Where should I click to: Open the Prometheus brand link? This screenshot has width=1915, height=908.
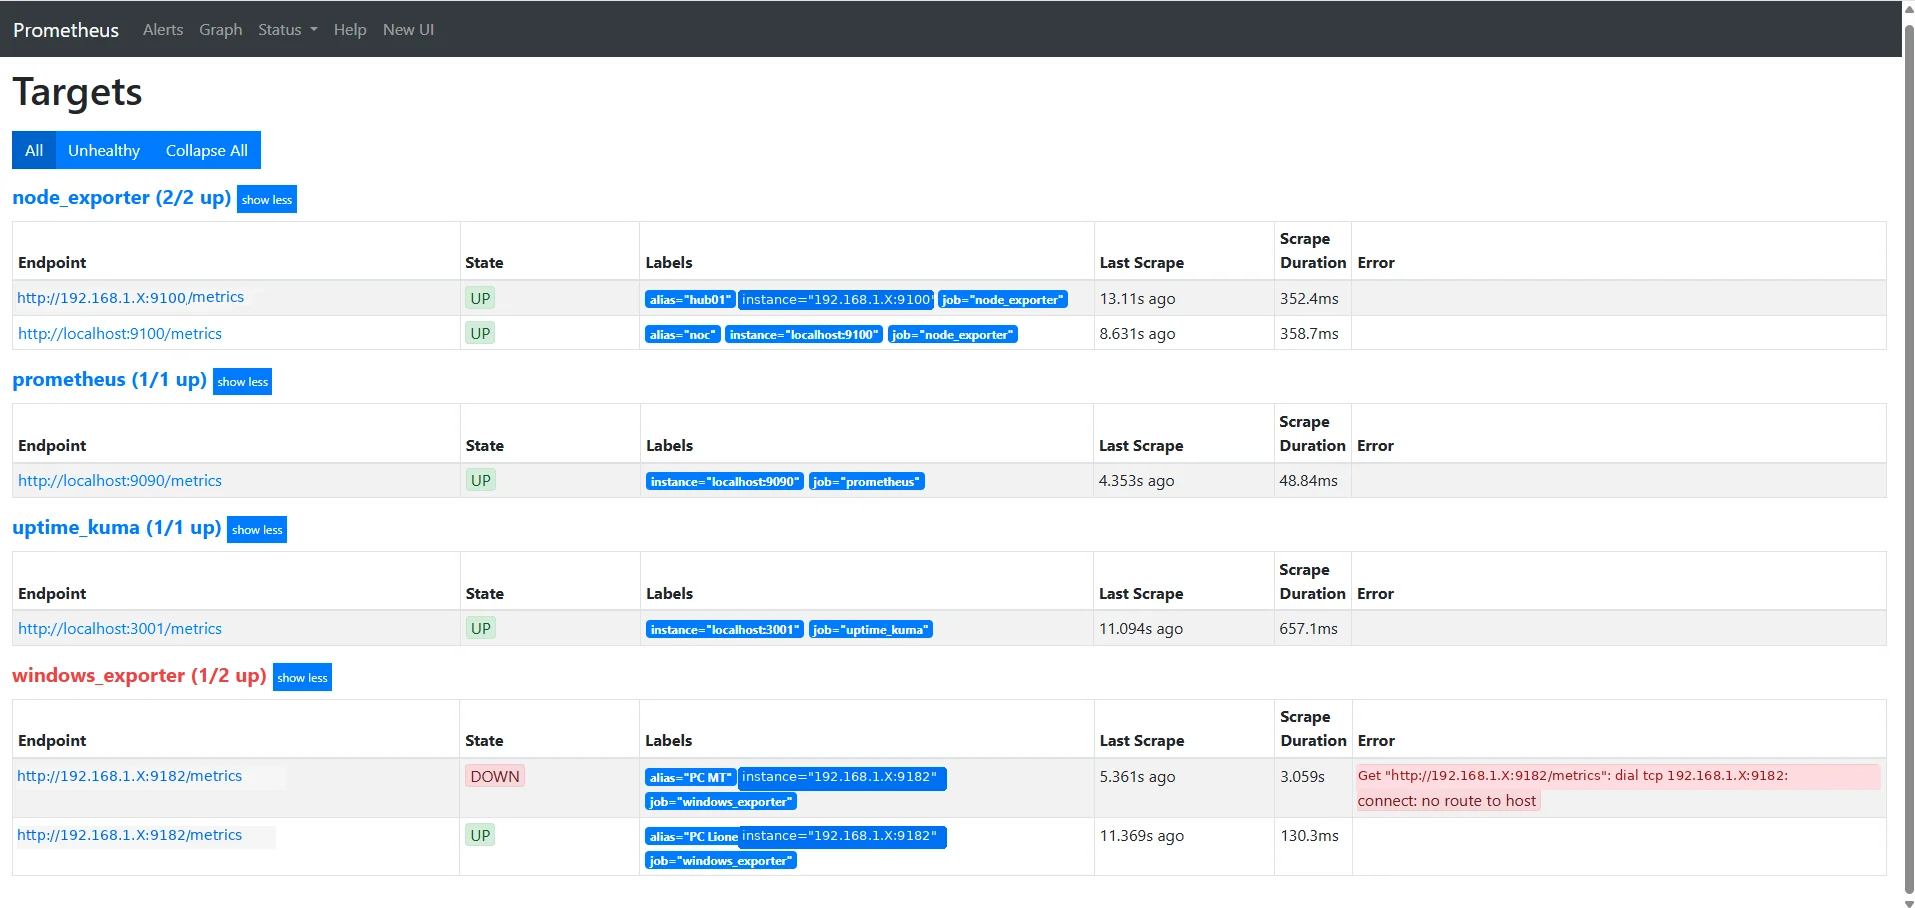pos(66,30)
